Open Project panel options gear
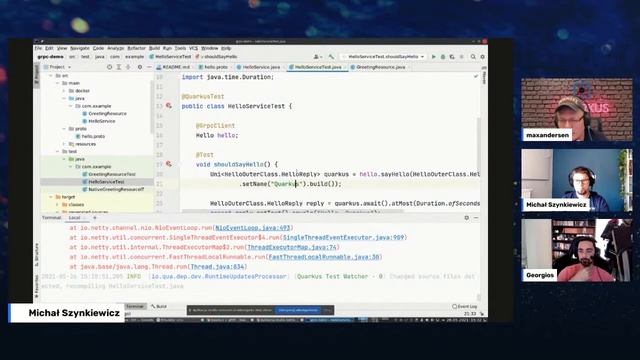 [x=140, y=67]
